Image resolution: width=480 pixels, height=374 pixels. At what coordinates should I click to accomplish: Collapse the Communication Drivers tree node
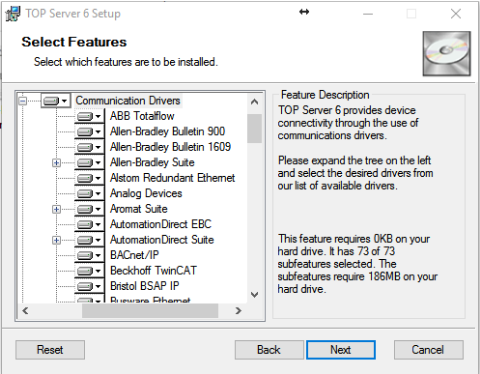pos(23,101)
